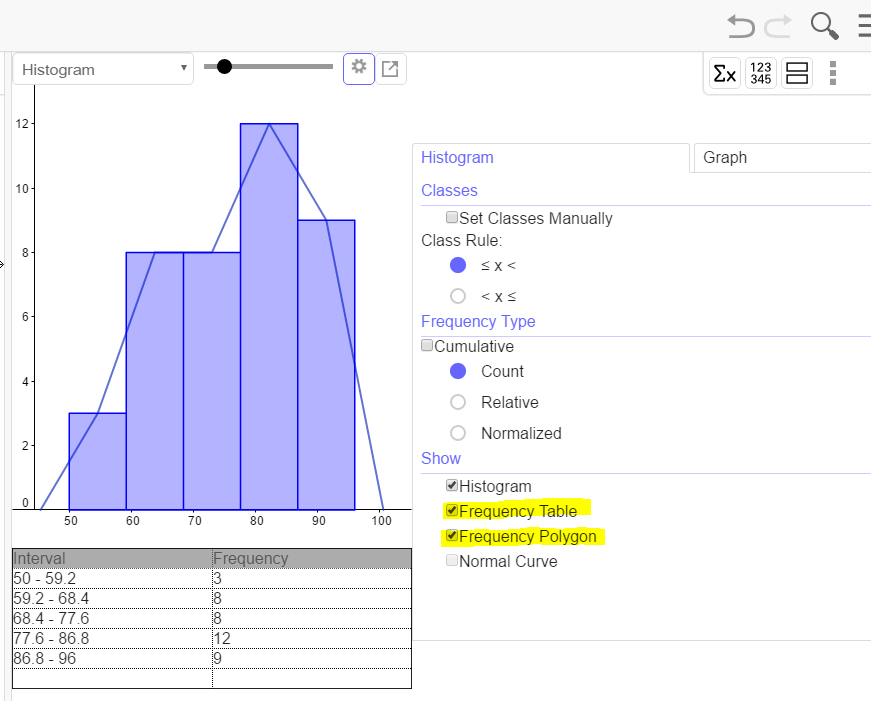
Task: Click the Interval column header
Action: pyautogui.click(x=112, y=559)
